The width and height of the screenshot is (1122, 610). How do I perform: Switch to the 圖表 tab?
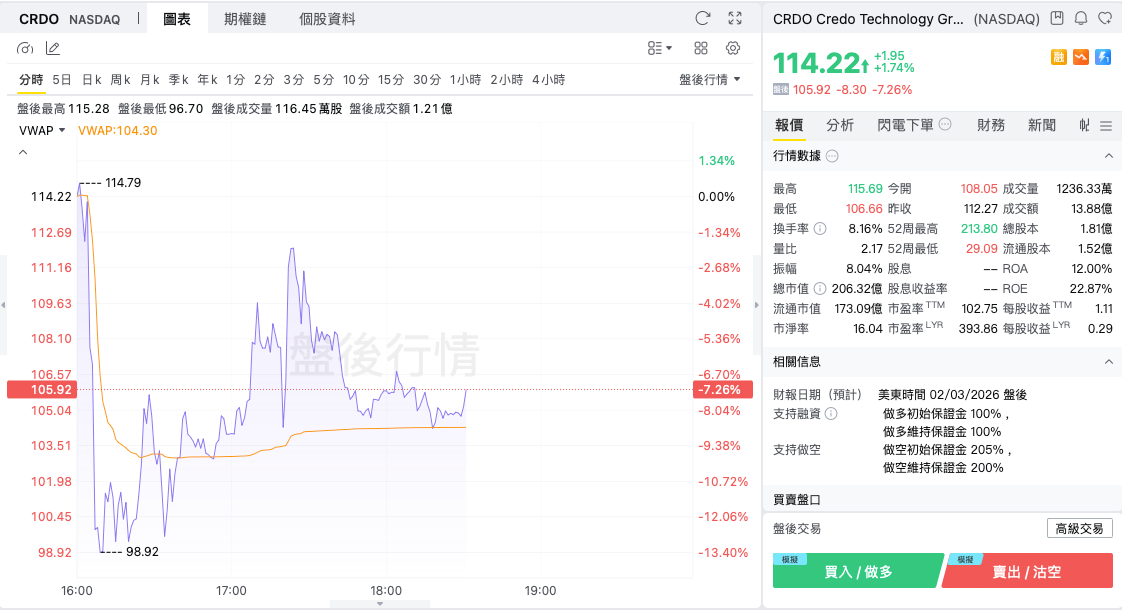point(177,19)
